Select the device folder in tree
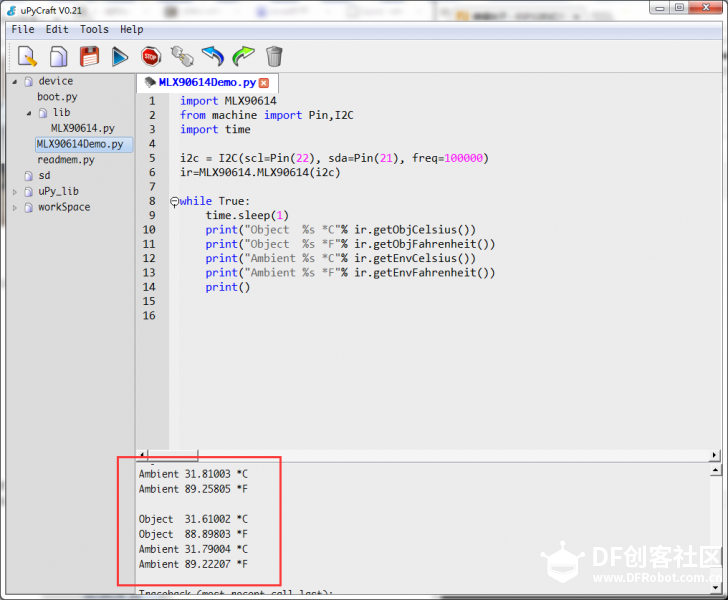The width and height of the screenshot is (728, 600). point(56,81)
